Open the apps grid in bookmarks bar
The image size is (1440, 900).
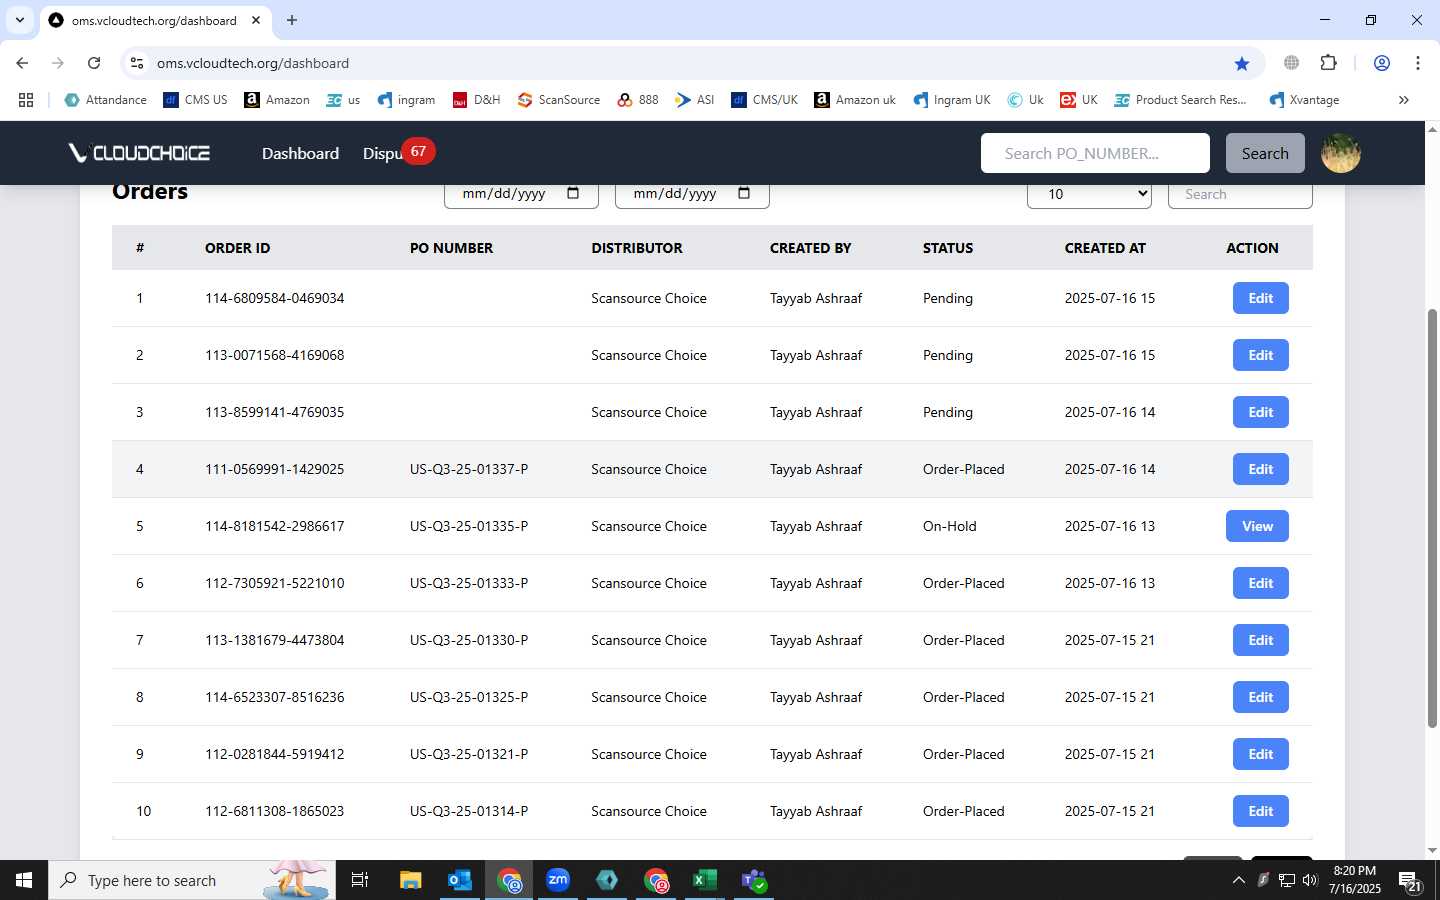point(26,100)
